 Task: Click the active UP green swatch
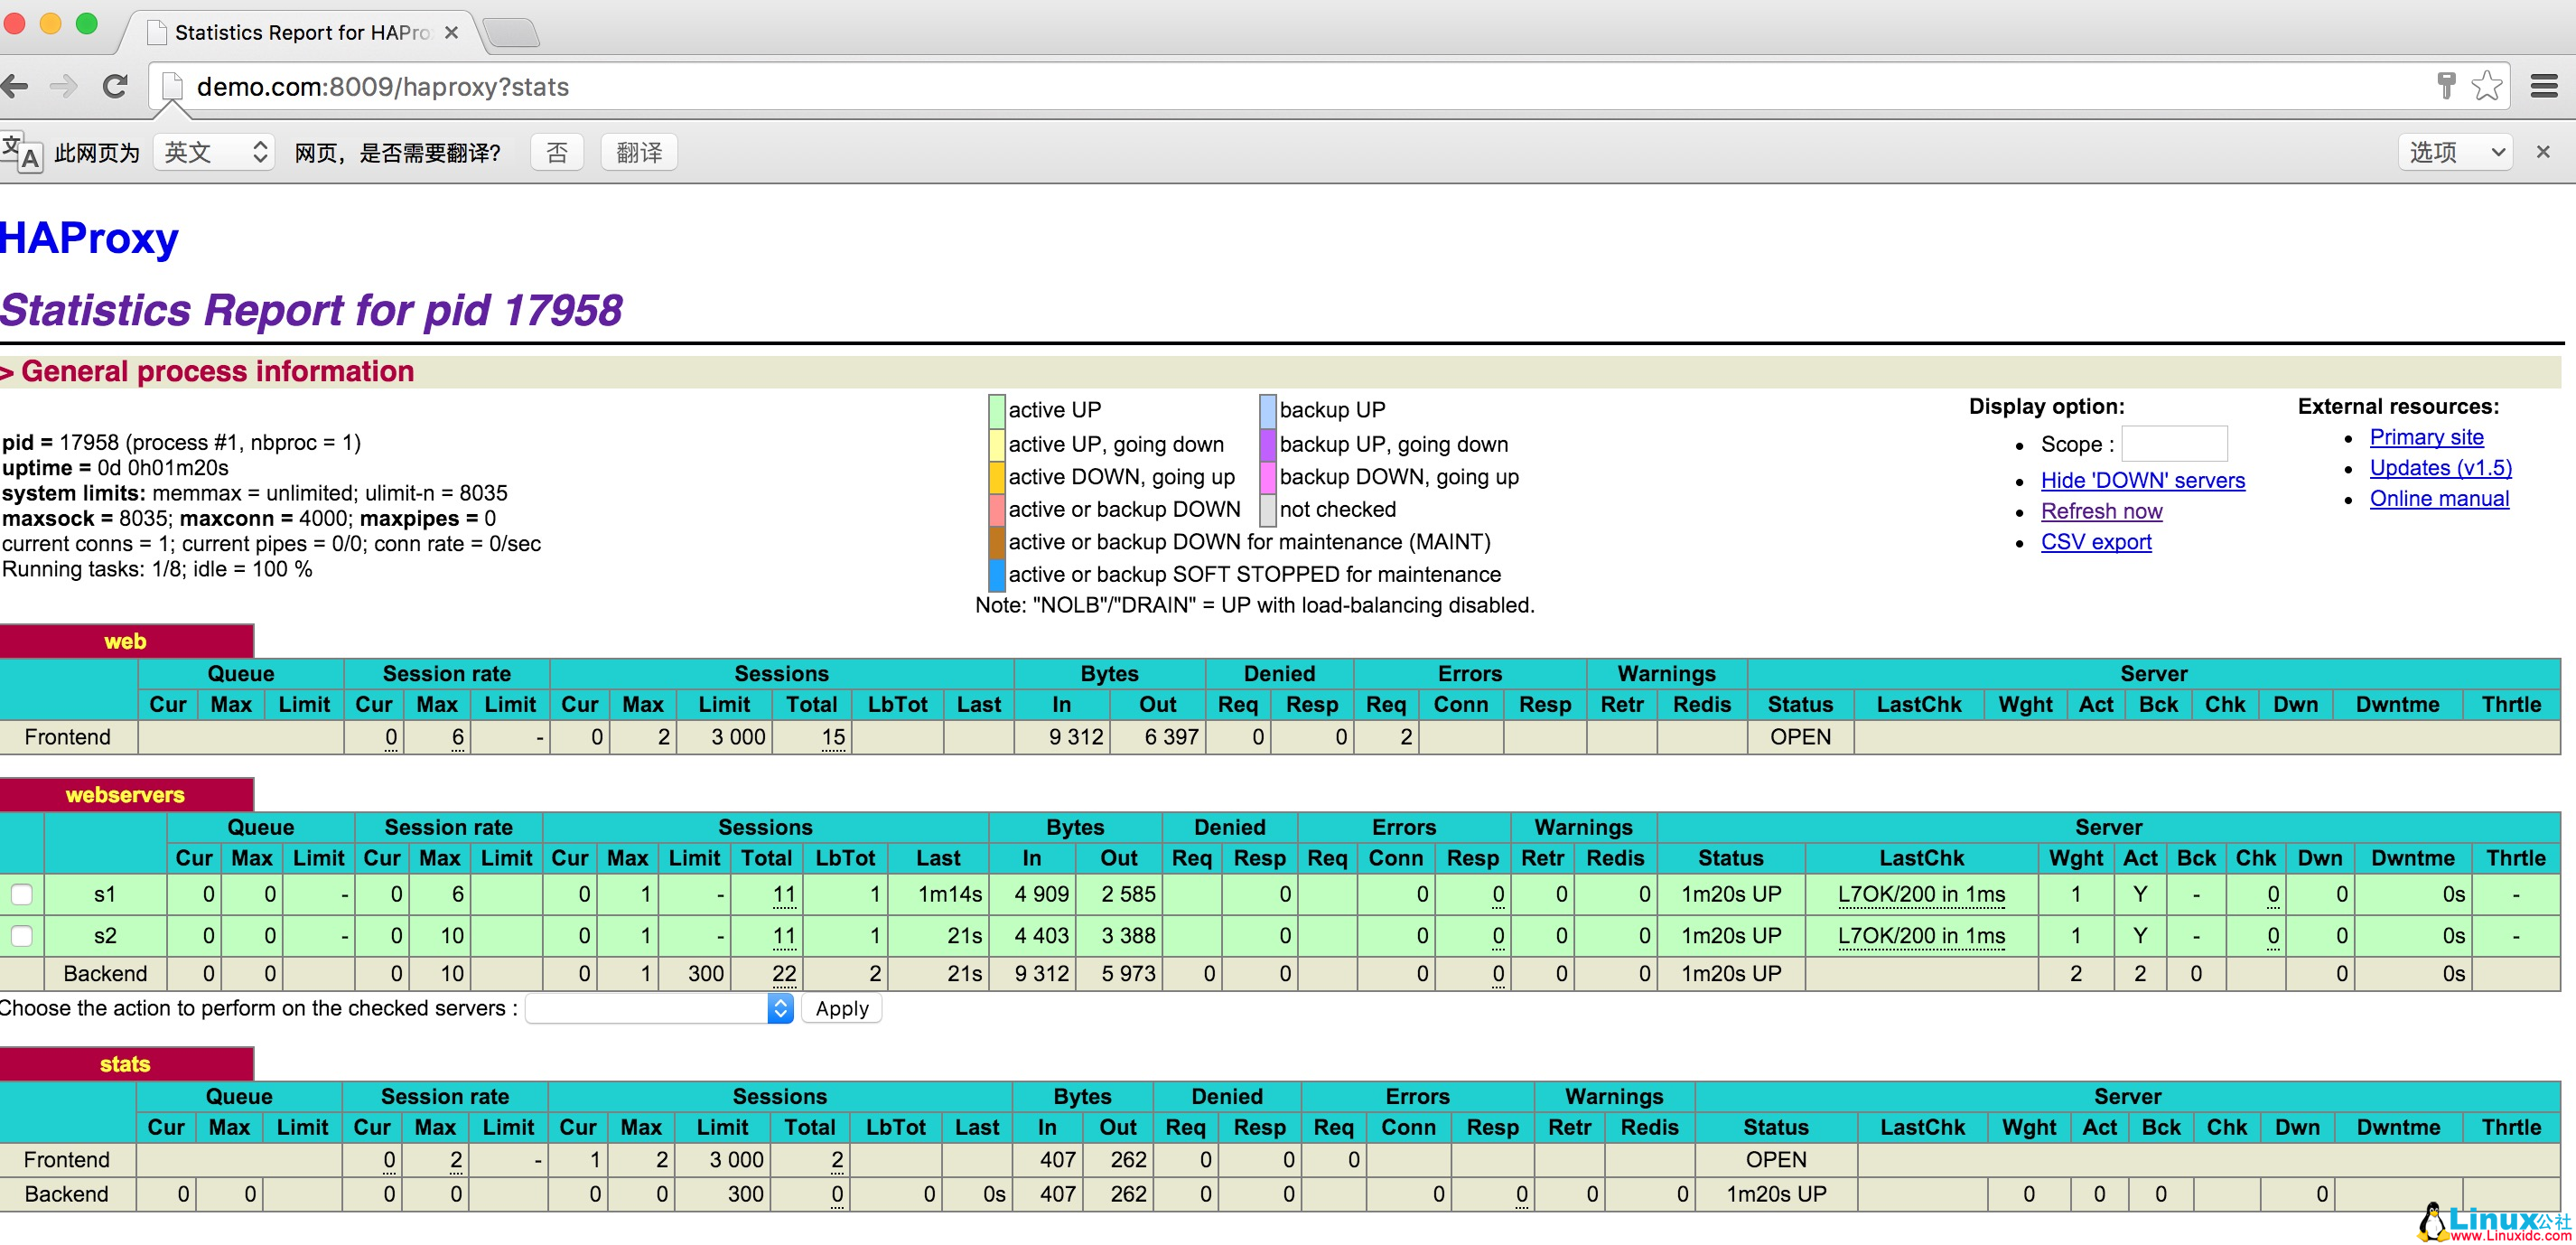pyautogui.click(x=996, y=410)
